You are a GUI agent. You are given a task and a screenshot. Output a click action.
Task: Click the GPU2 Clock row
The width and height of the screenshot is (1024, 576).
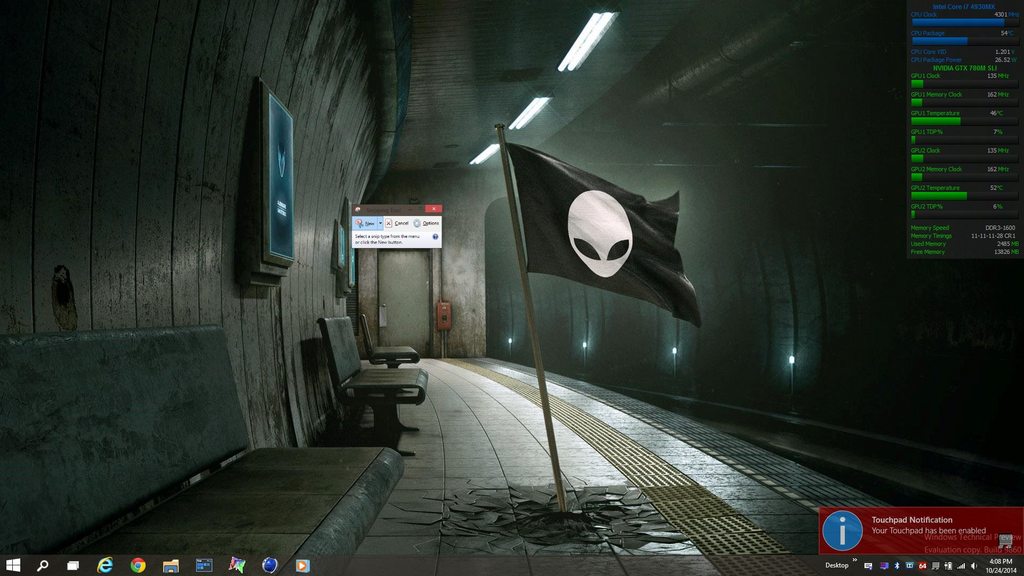[964, 150]
